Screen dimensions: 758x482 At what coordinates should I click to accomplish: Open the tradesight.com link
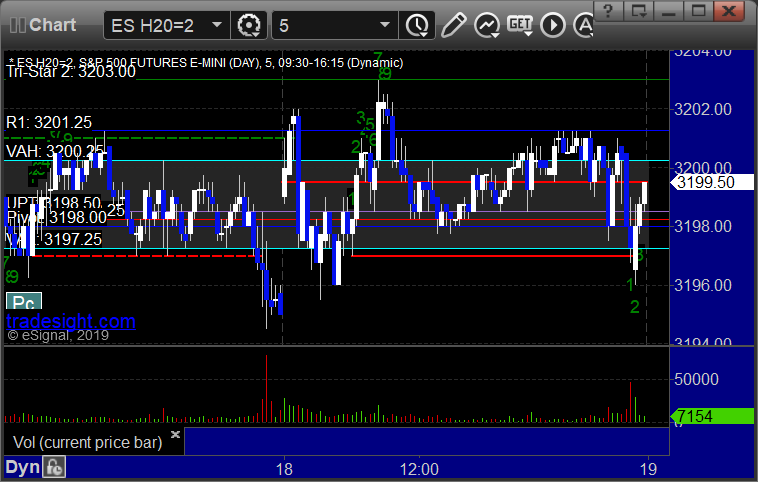point(71,321)
